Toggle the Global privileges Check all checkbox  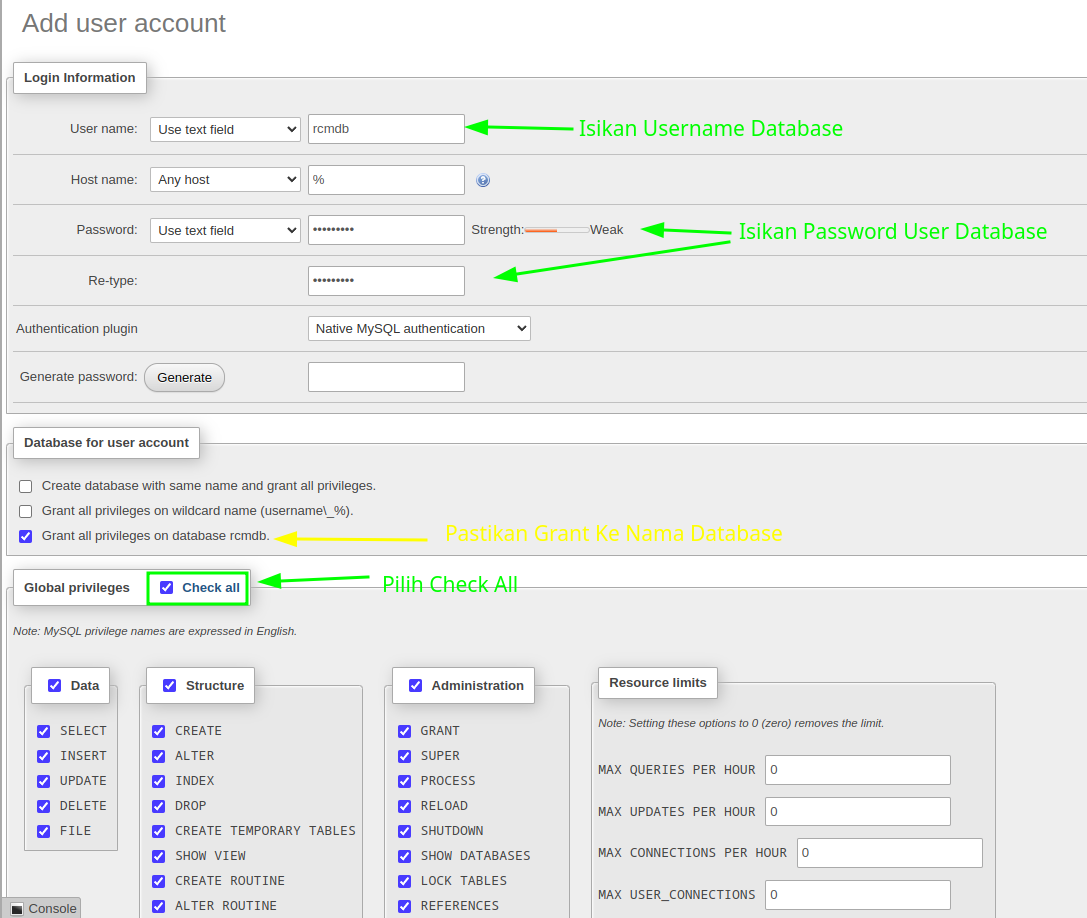(x=166, y=587)
